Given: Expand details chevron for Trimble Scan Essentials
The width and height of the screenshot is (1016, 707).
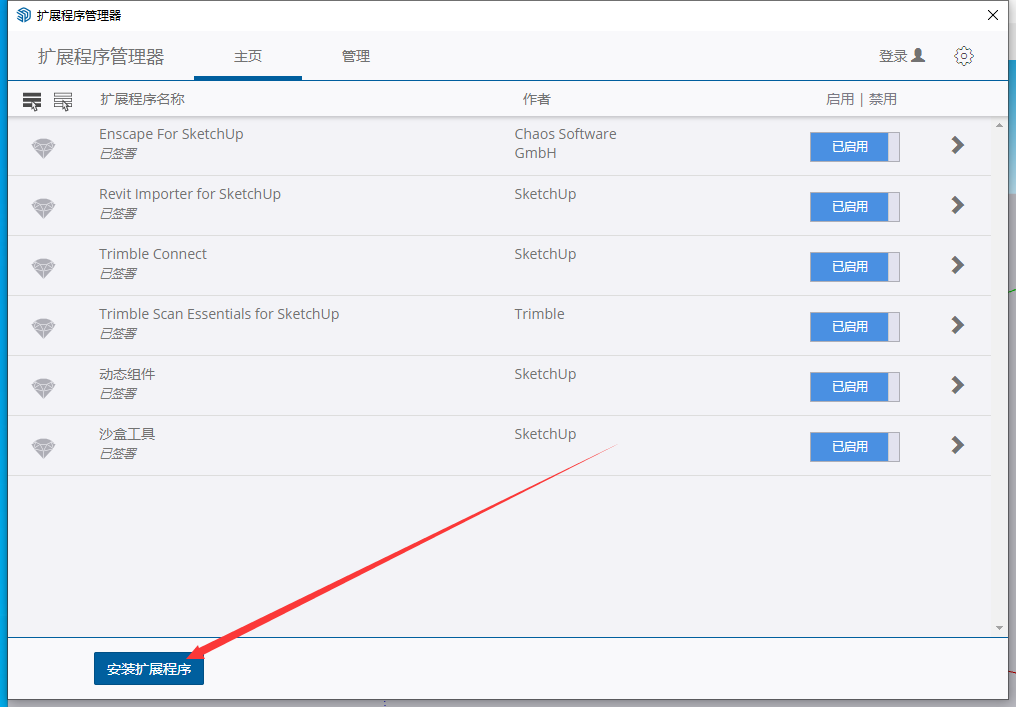Looking at the screenshot, I should coord(958,325).
